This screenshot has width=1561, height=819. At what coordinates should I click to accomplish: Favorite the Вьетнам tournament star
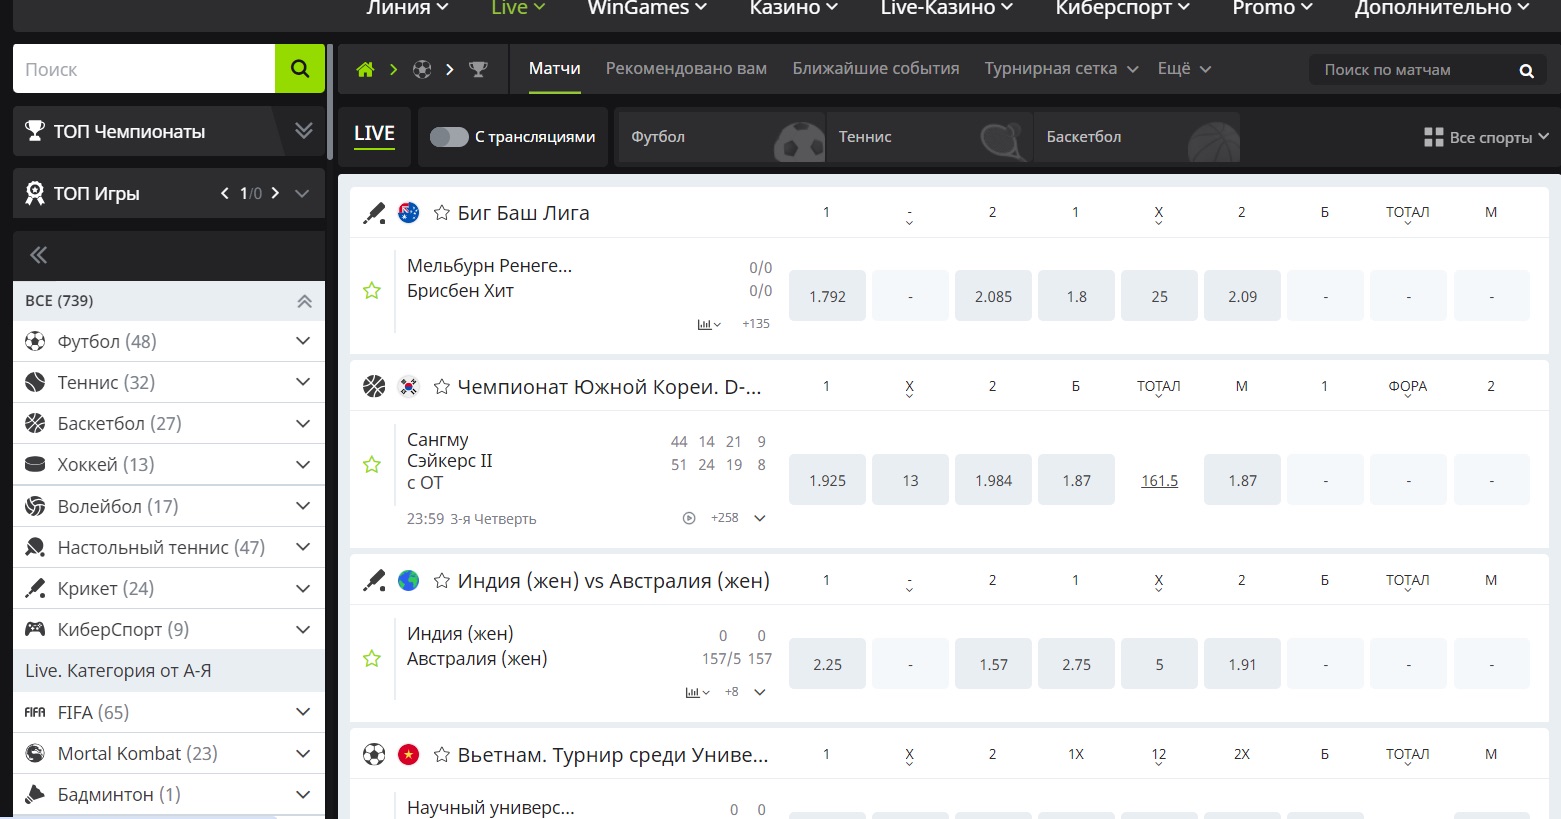(x=441, y=755)
